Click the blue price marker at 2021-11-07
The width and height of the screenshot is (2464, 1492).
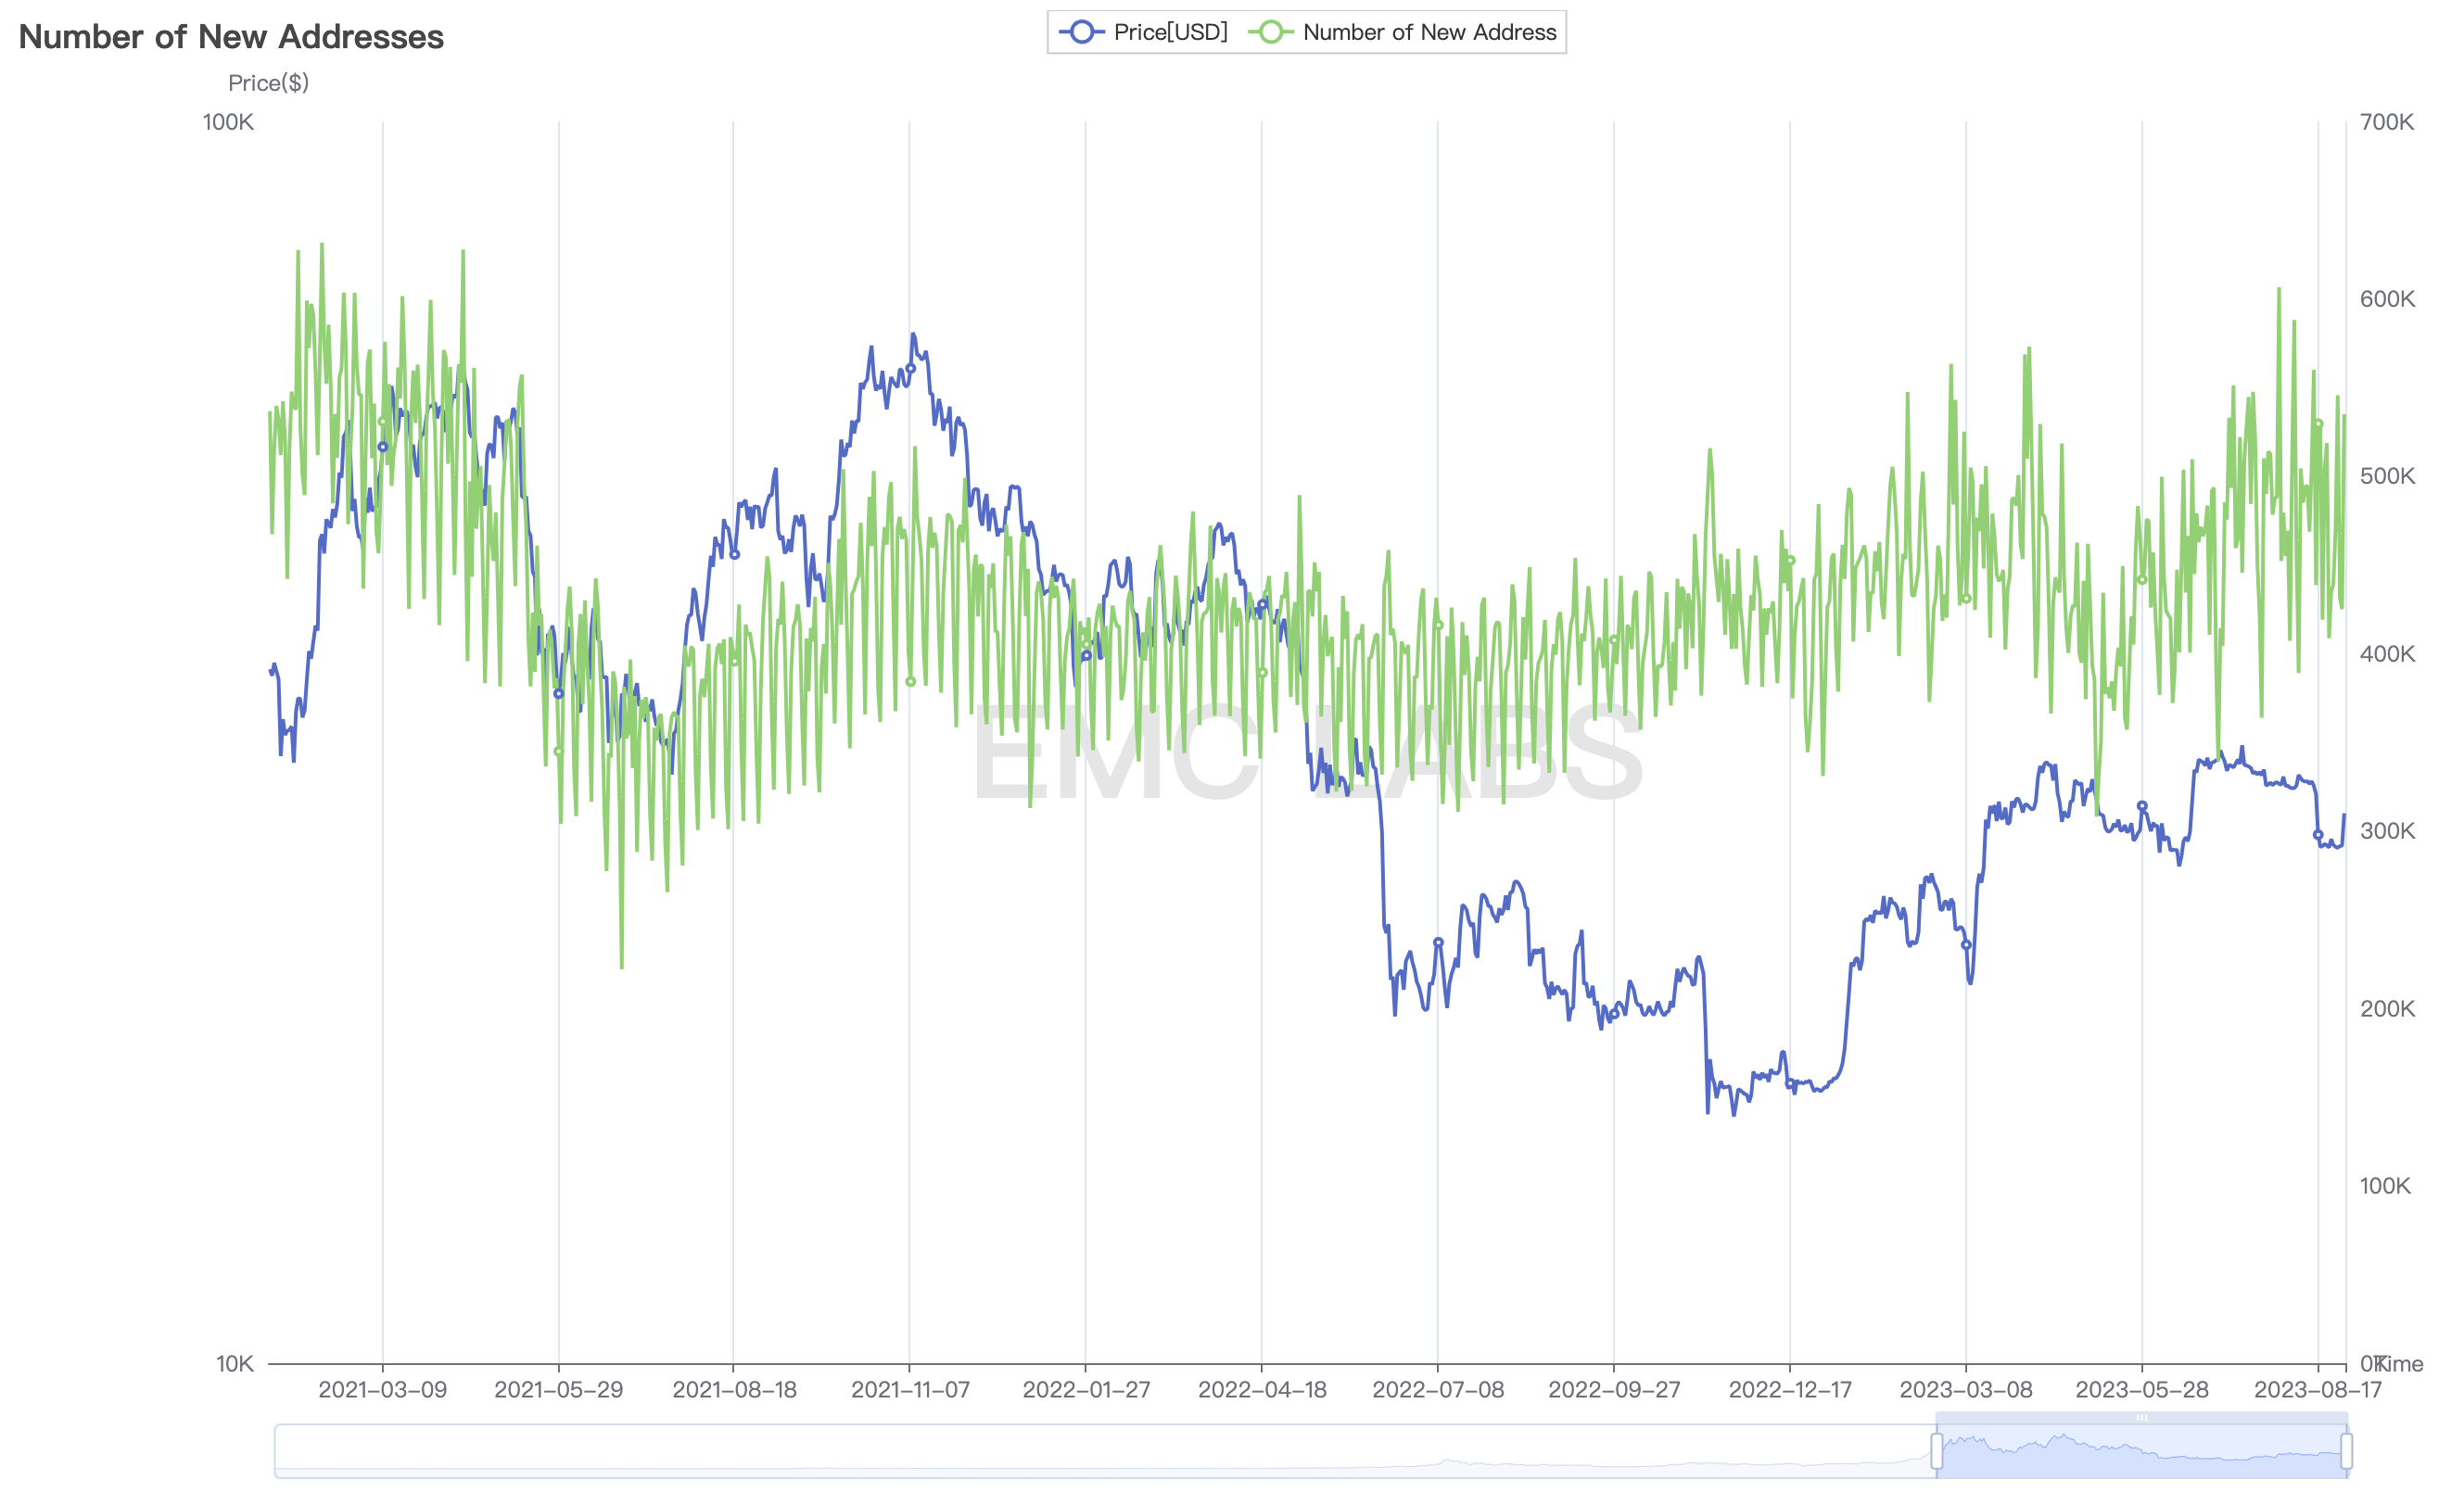(x=910, y=368)
